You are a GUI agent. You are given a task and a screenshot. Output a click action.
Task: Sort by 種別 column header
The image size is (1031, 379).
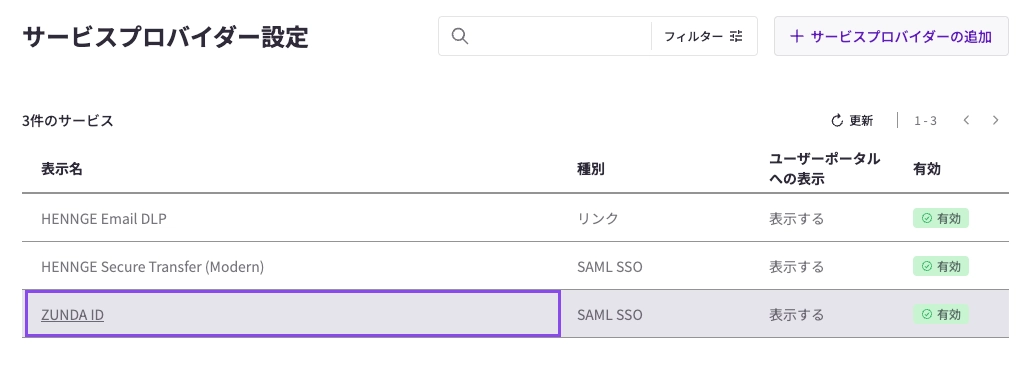(x=590, y=169)
